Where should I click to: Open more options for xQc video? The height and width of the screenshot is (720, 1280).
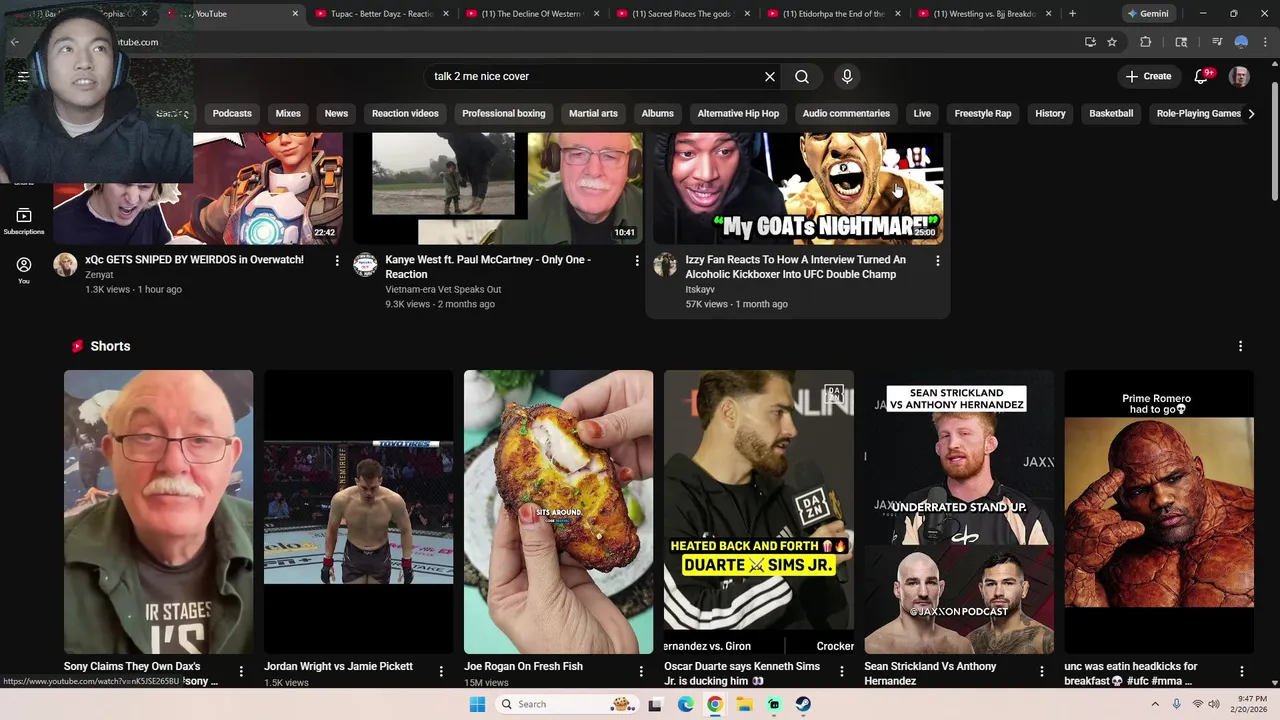click(x=337, y=261)
